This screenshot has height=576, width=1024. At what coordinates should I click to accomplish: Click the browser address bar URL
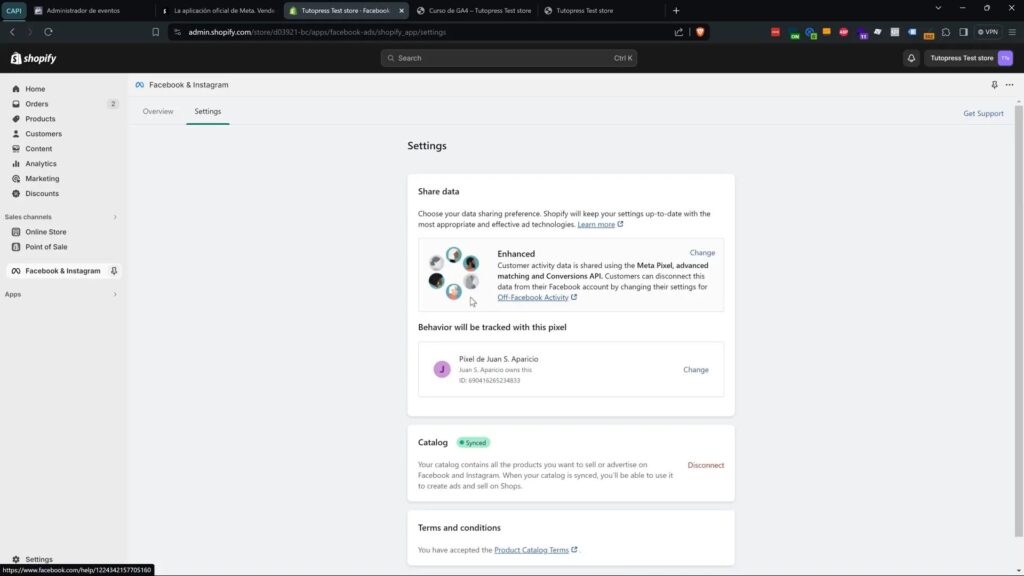click(317, 32)
